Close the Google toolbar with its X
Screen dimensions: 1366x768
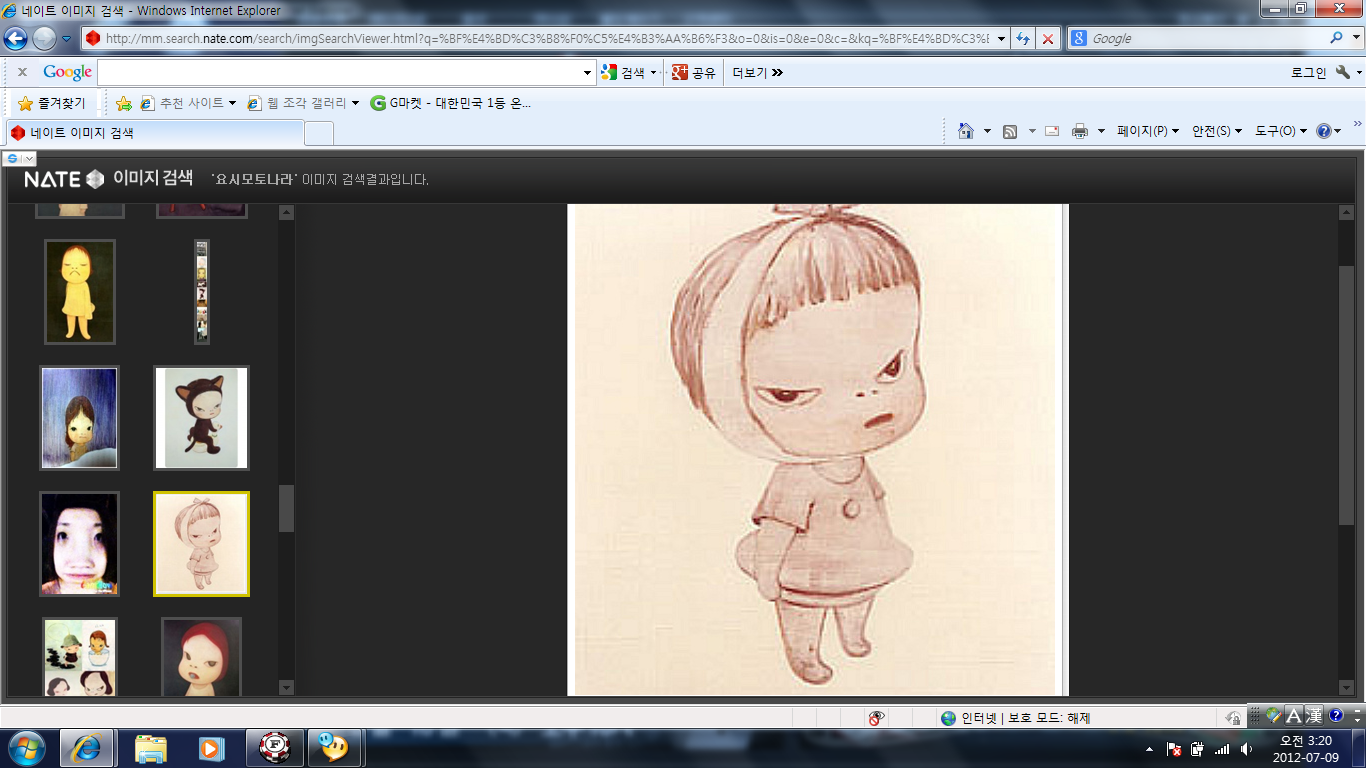(22, 72)
